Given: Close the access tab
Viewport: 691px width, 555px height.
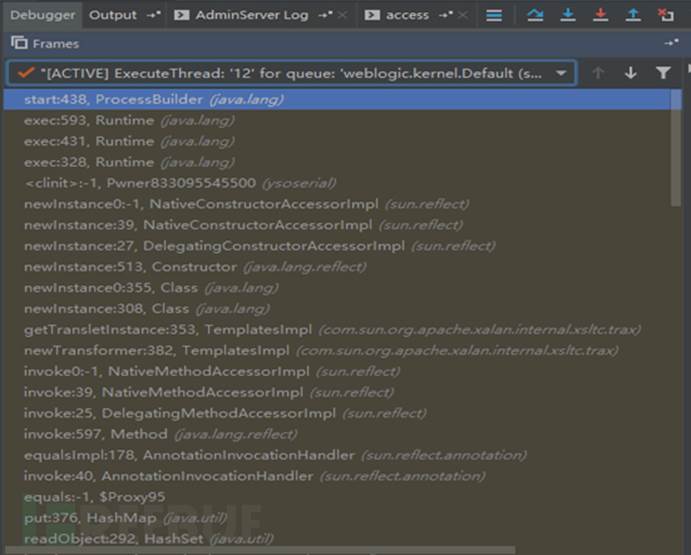Looking at the screenshot, I should (x=463, y=15).
